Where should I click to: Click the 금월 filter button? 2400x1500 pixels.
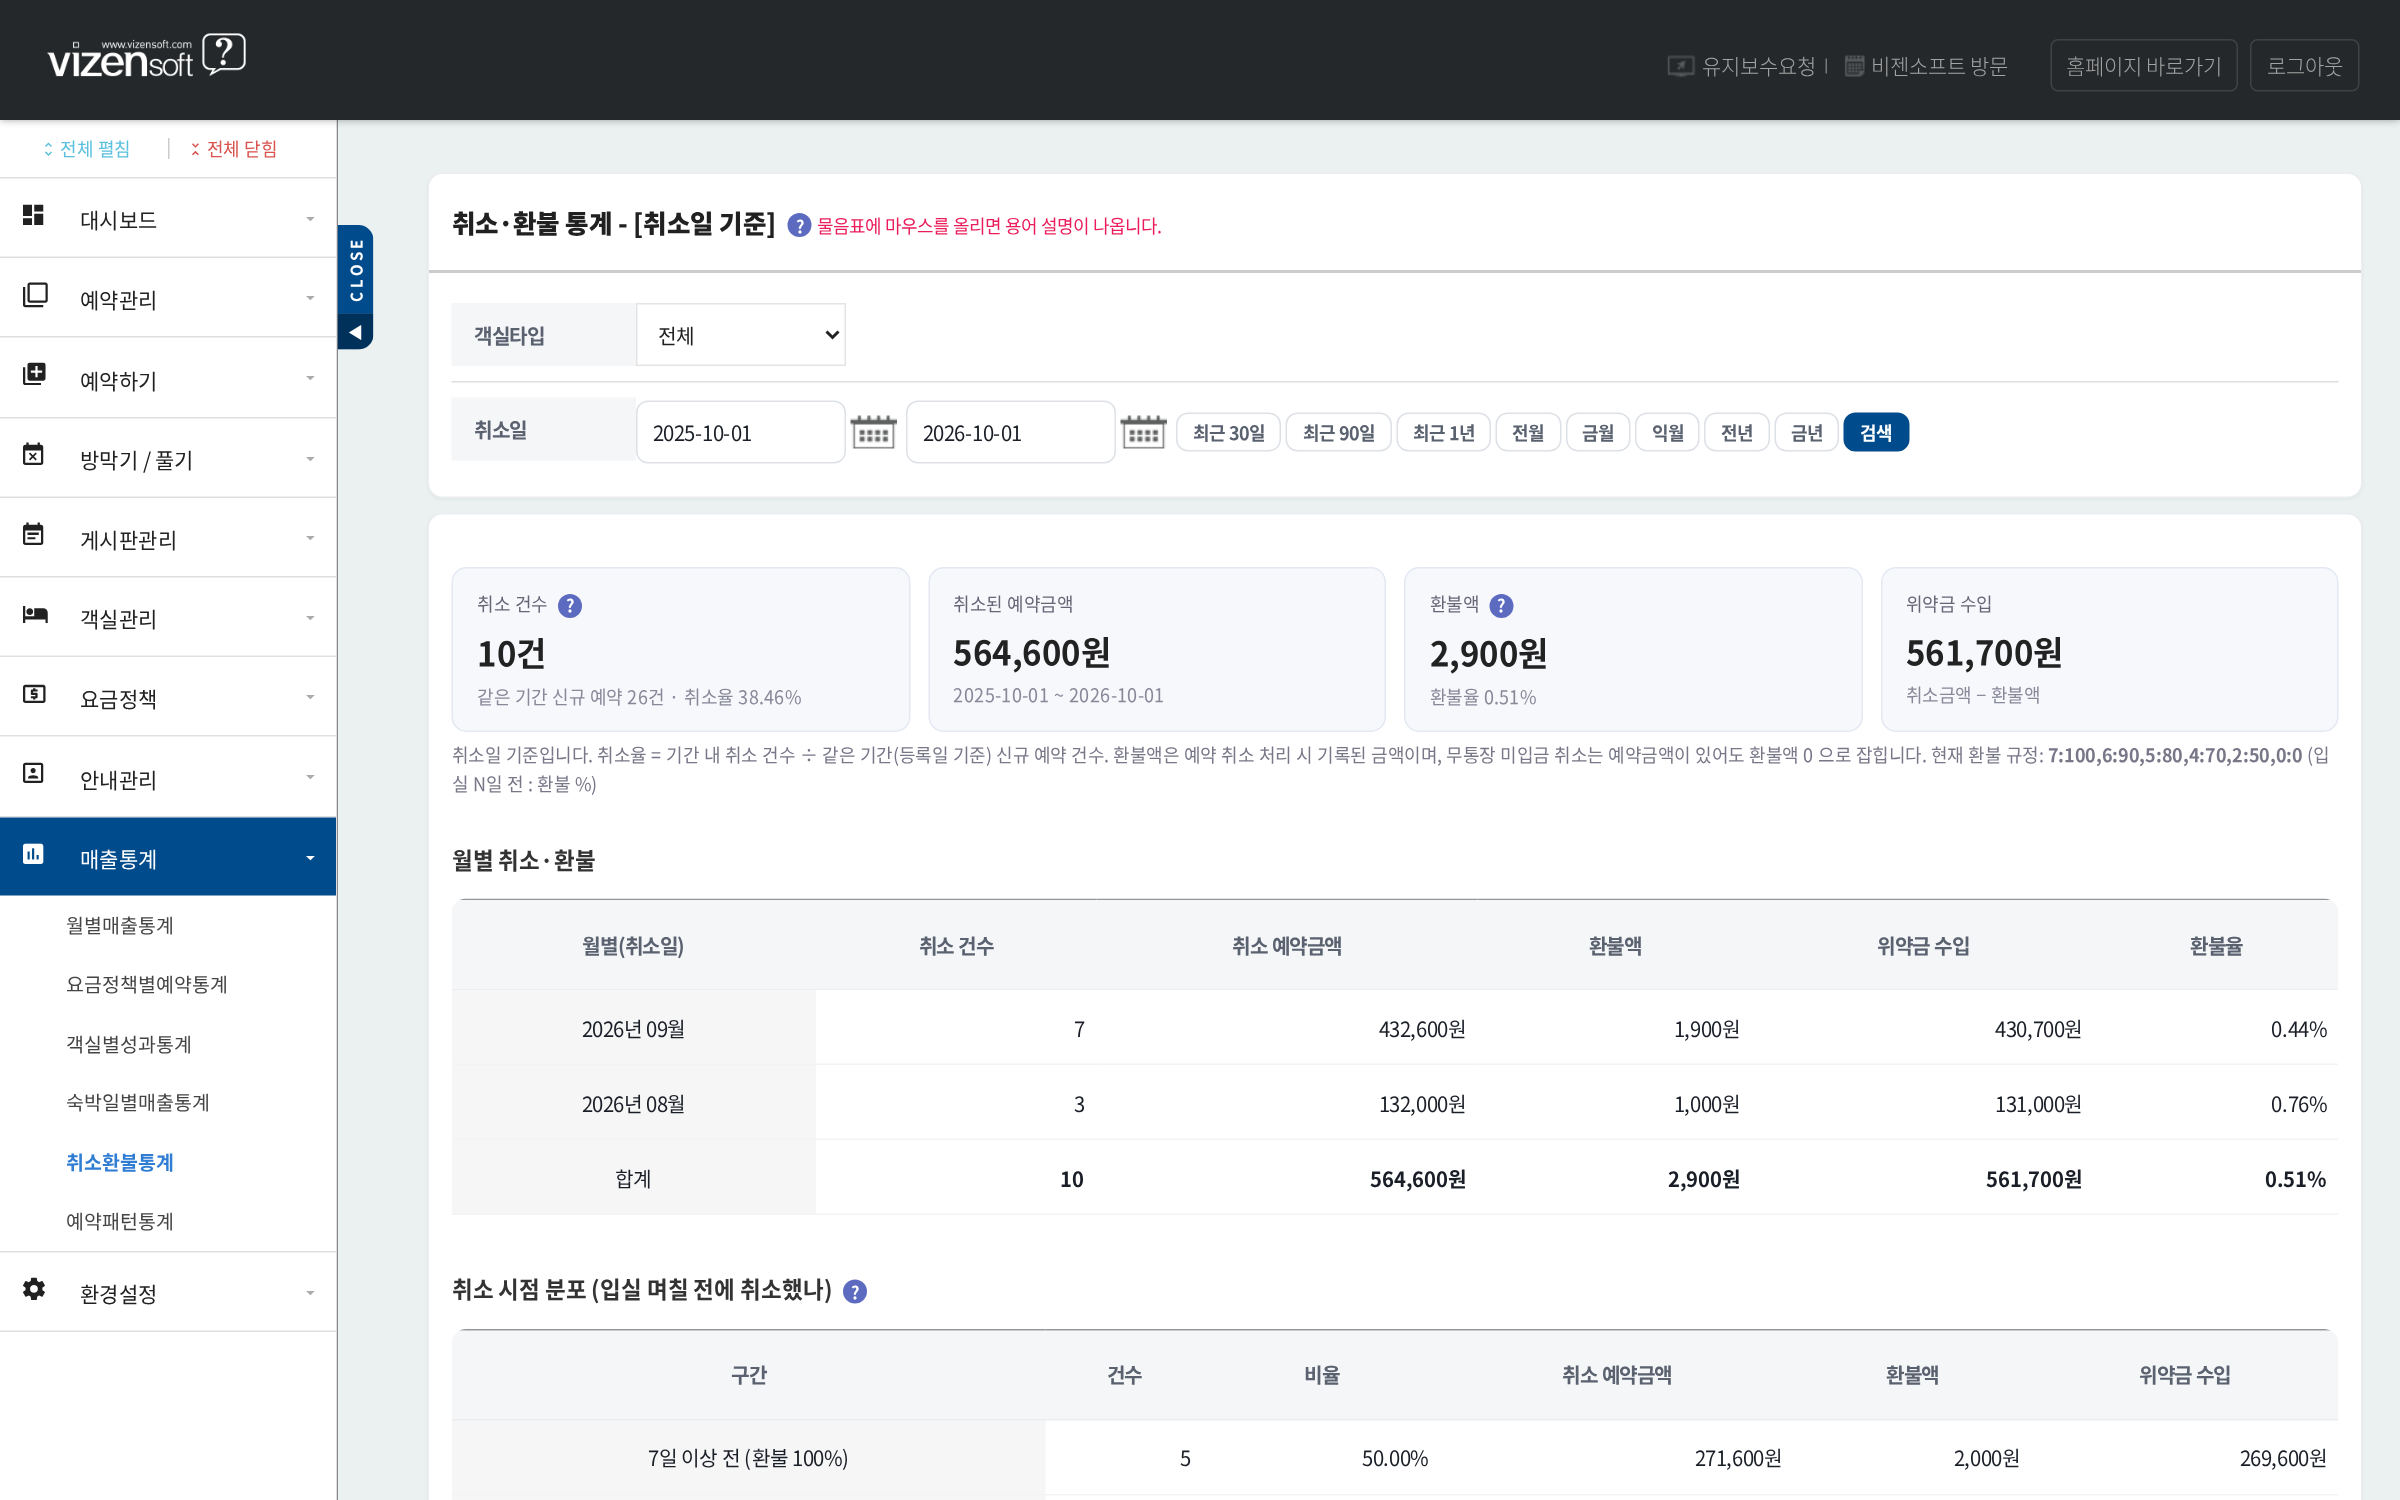point(1598,432)
